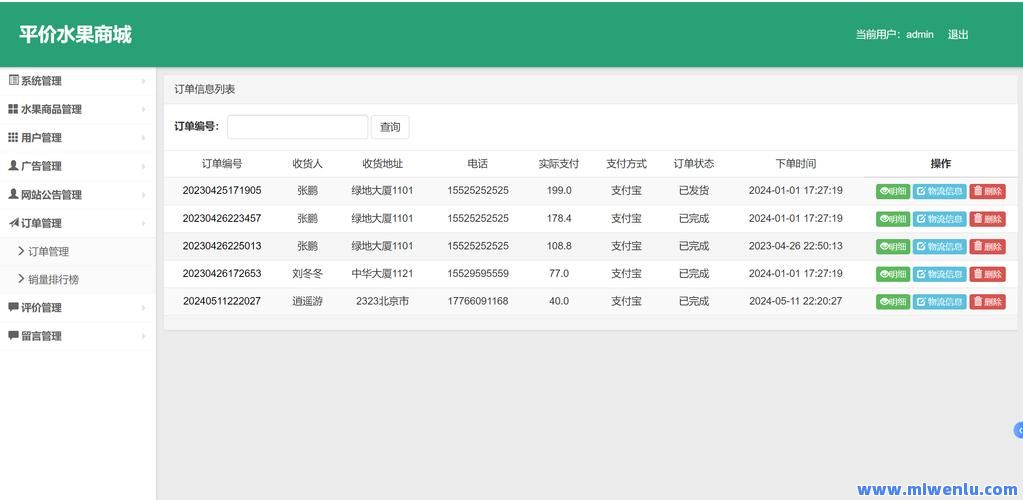
Task: View 明细 for order 20240511222027
Action: point(893,302)
